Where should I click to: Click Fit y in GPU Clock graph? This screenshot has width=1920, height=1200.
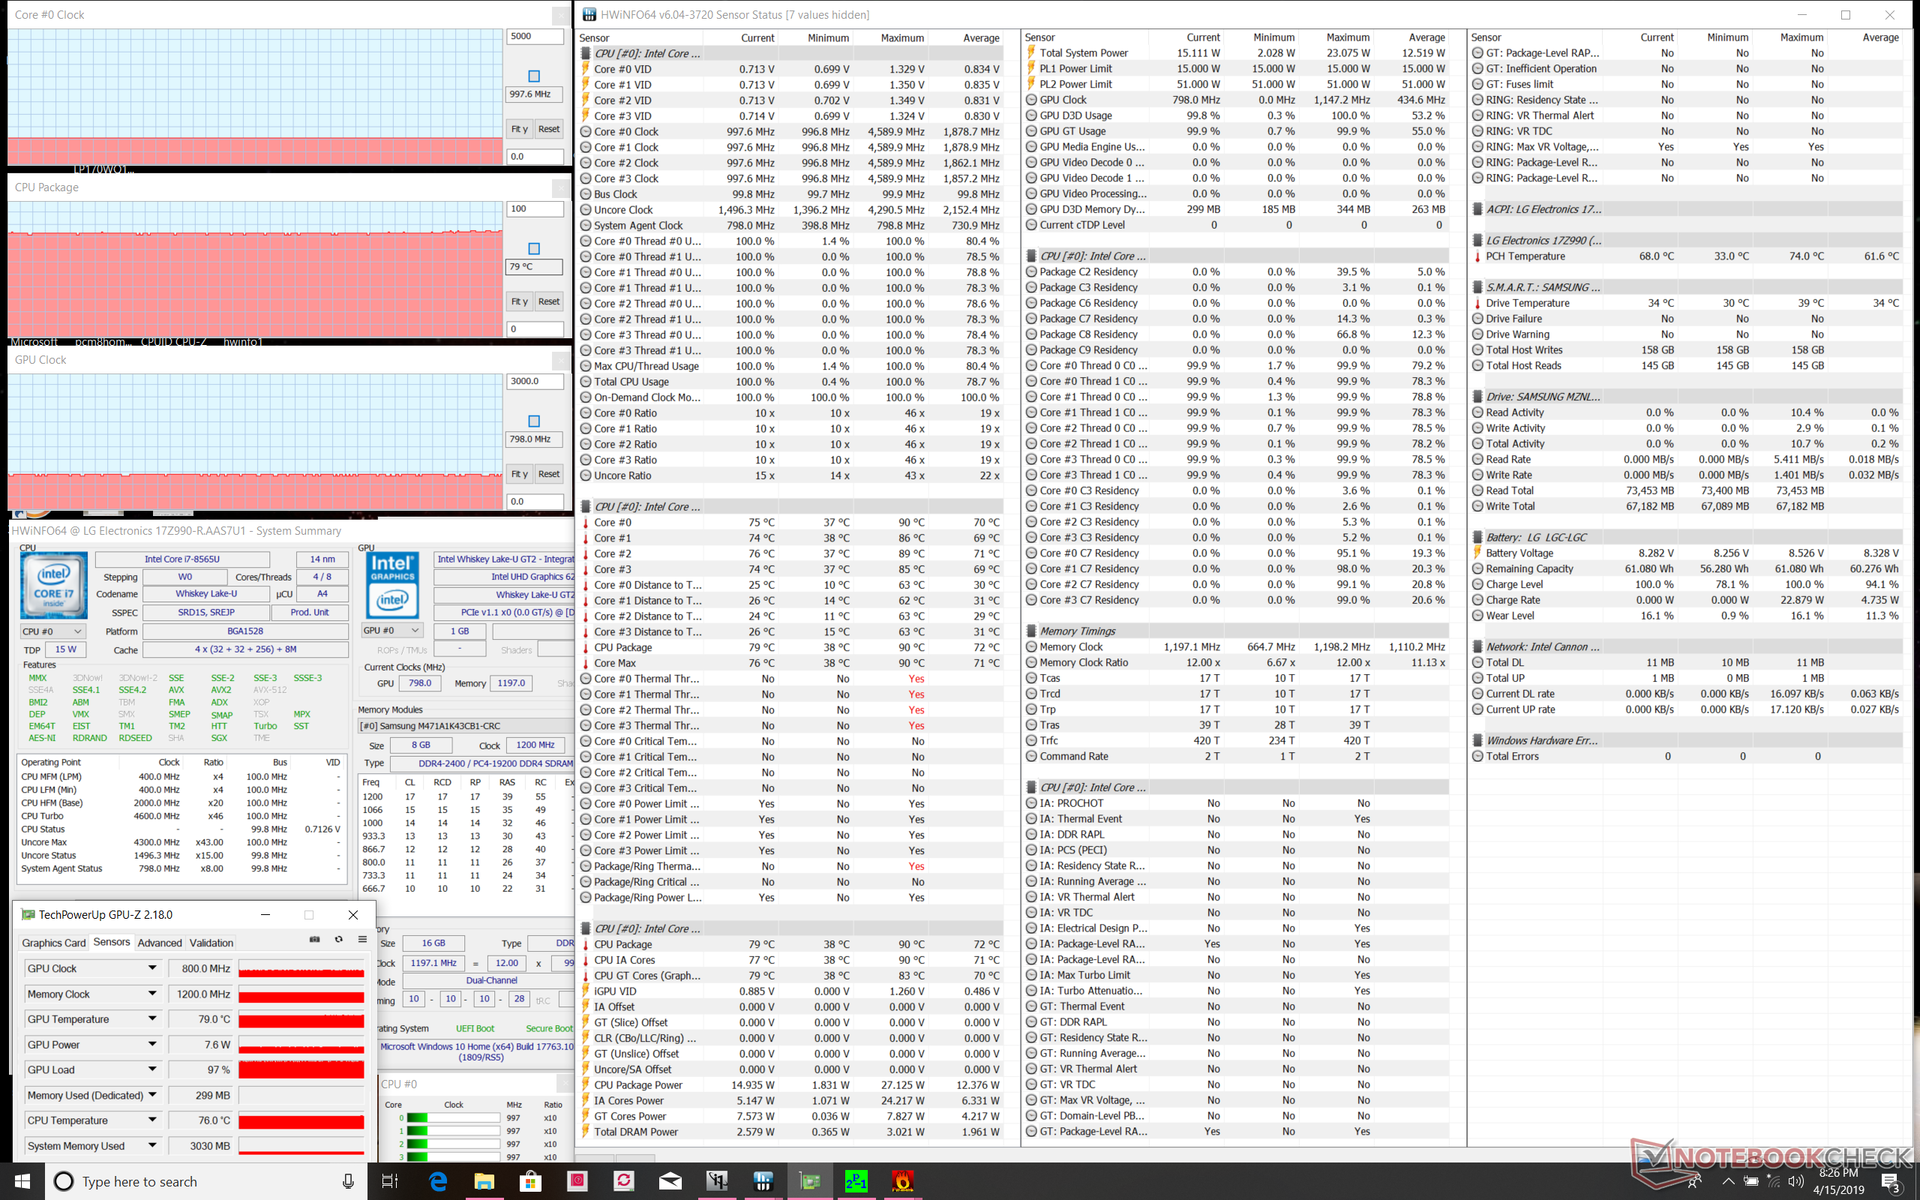pyautogui.click(x=519, y=474)
